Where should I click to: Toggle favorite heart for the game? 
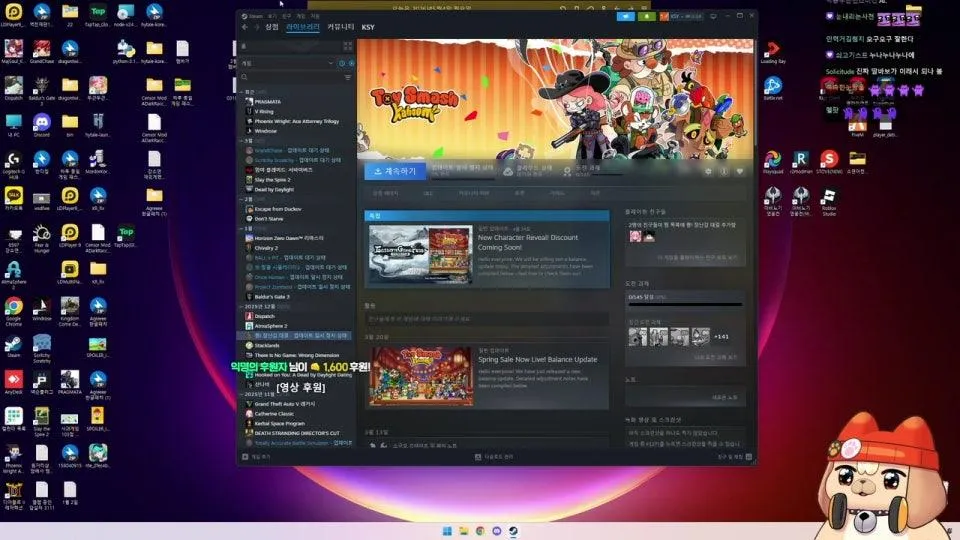coord(740,171)
